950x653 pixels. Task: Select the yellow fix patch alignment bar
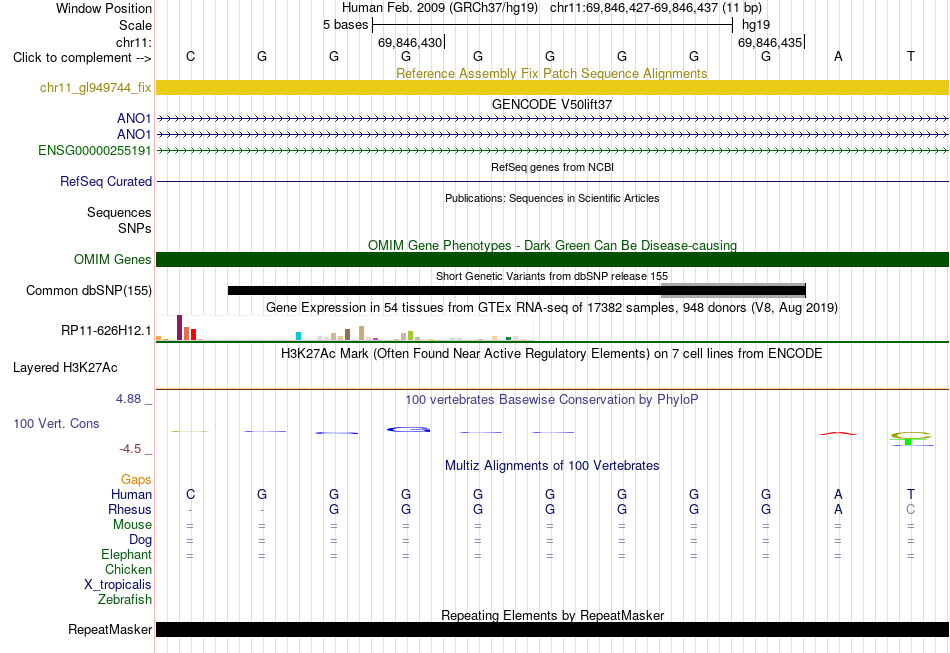pyautogui.click(x=553, y=87)
